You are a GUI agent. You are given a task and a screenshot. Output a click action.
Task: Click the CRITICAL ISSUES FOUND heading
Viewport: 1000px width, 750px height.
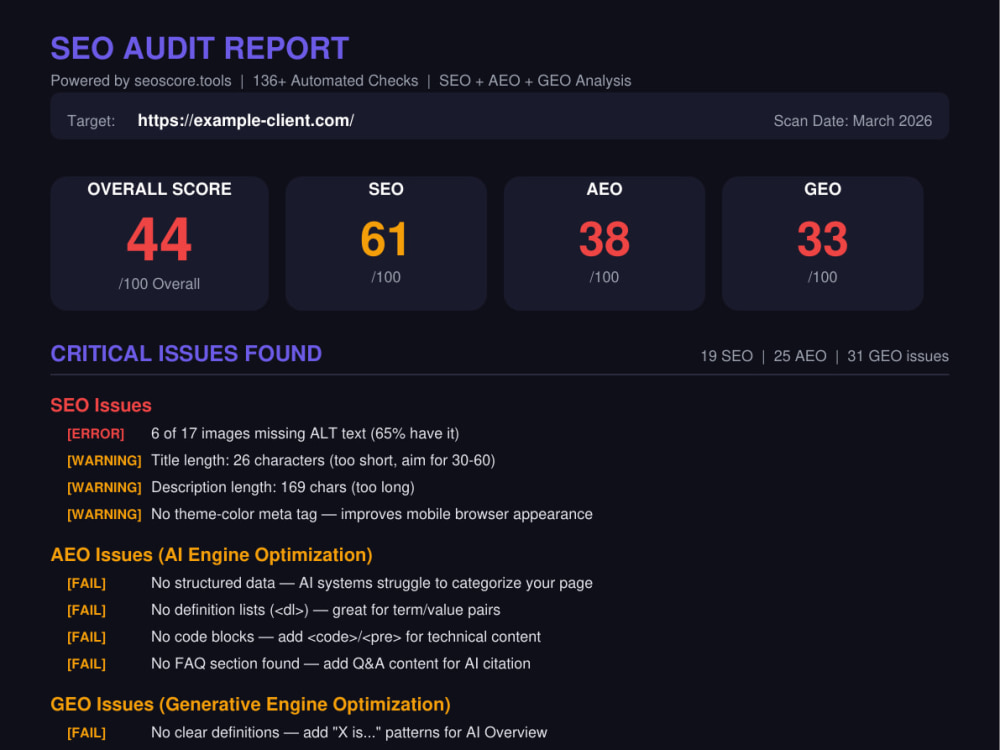pos(186,354)
